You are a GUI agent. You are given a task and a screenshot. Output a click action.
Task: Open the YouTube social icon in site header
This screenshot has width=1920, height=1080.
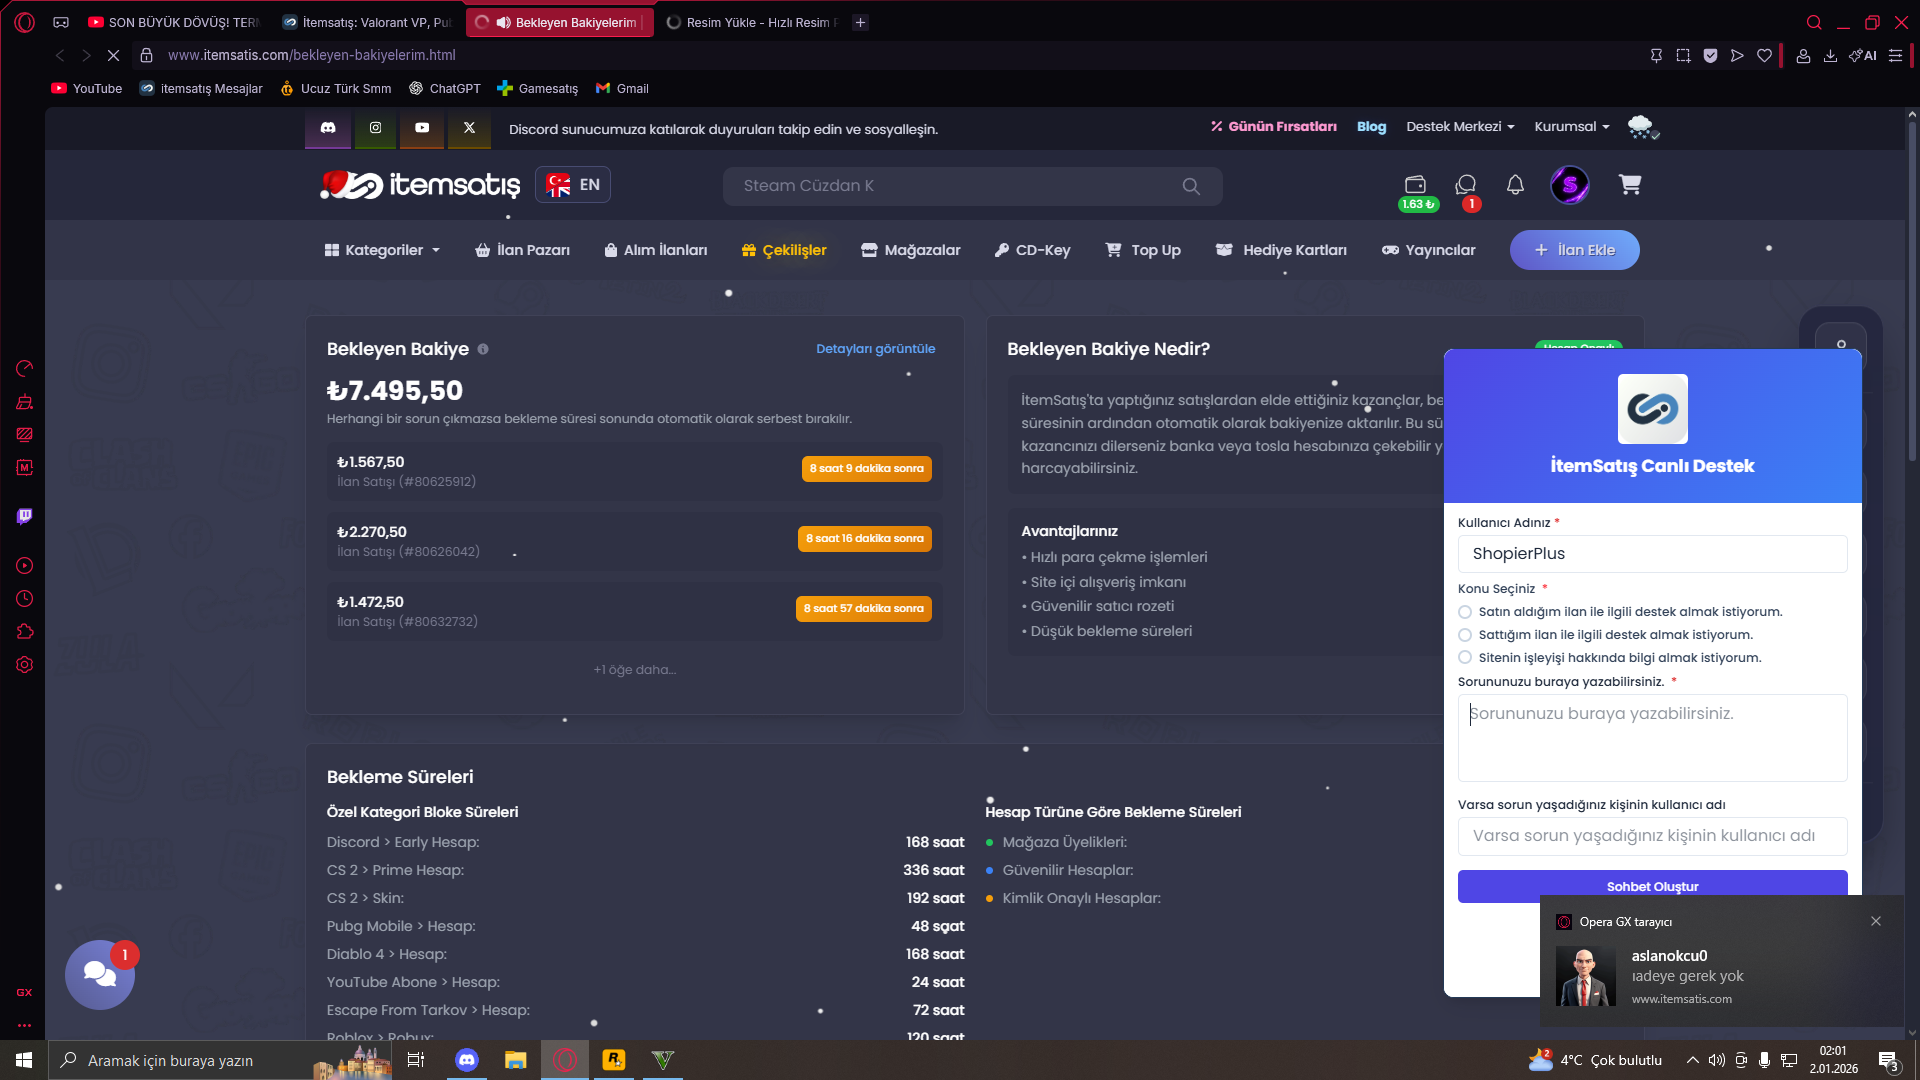[422, 128]
